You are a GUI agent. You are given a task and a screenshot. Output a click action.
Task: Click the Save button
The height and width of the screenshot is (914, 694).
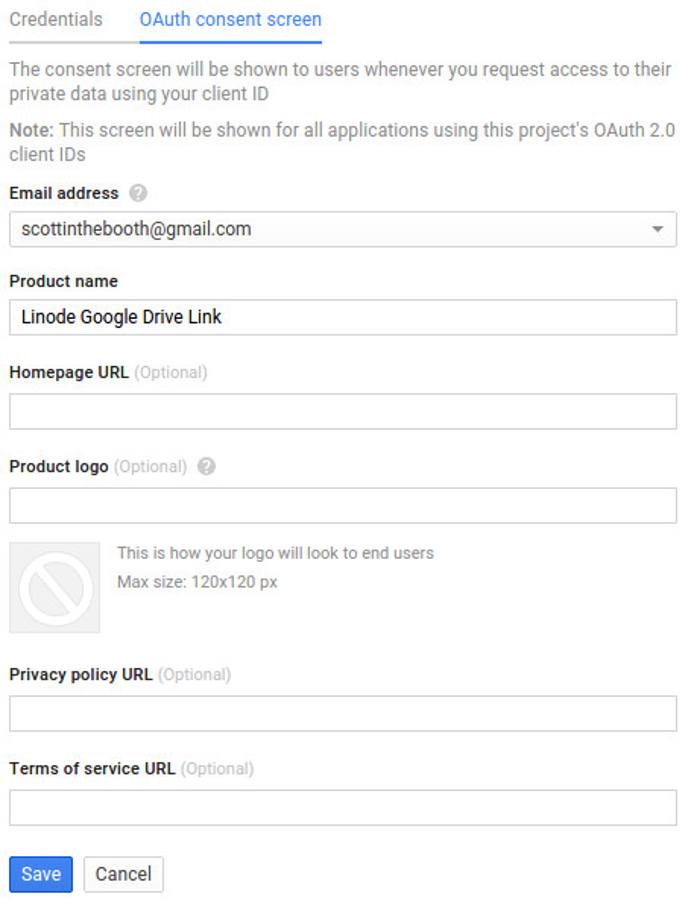point(40,873)
